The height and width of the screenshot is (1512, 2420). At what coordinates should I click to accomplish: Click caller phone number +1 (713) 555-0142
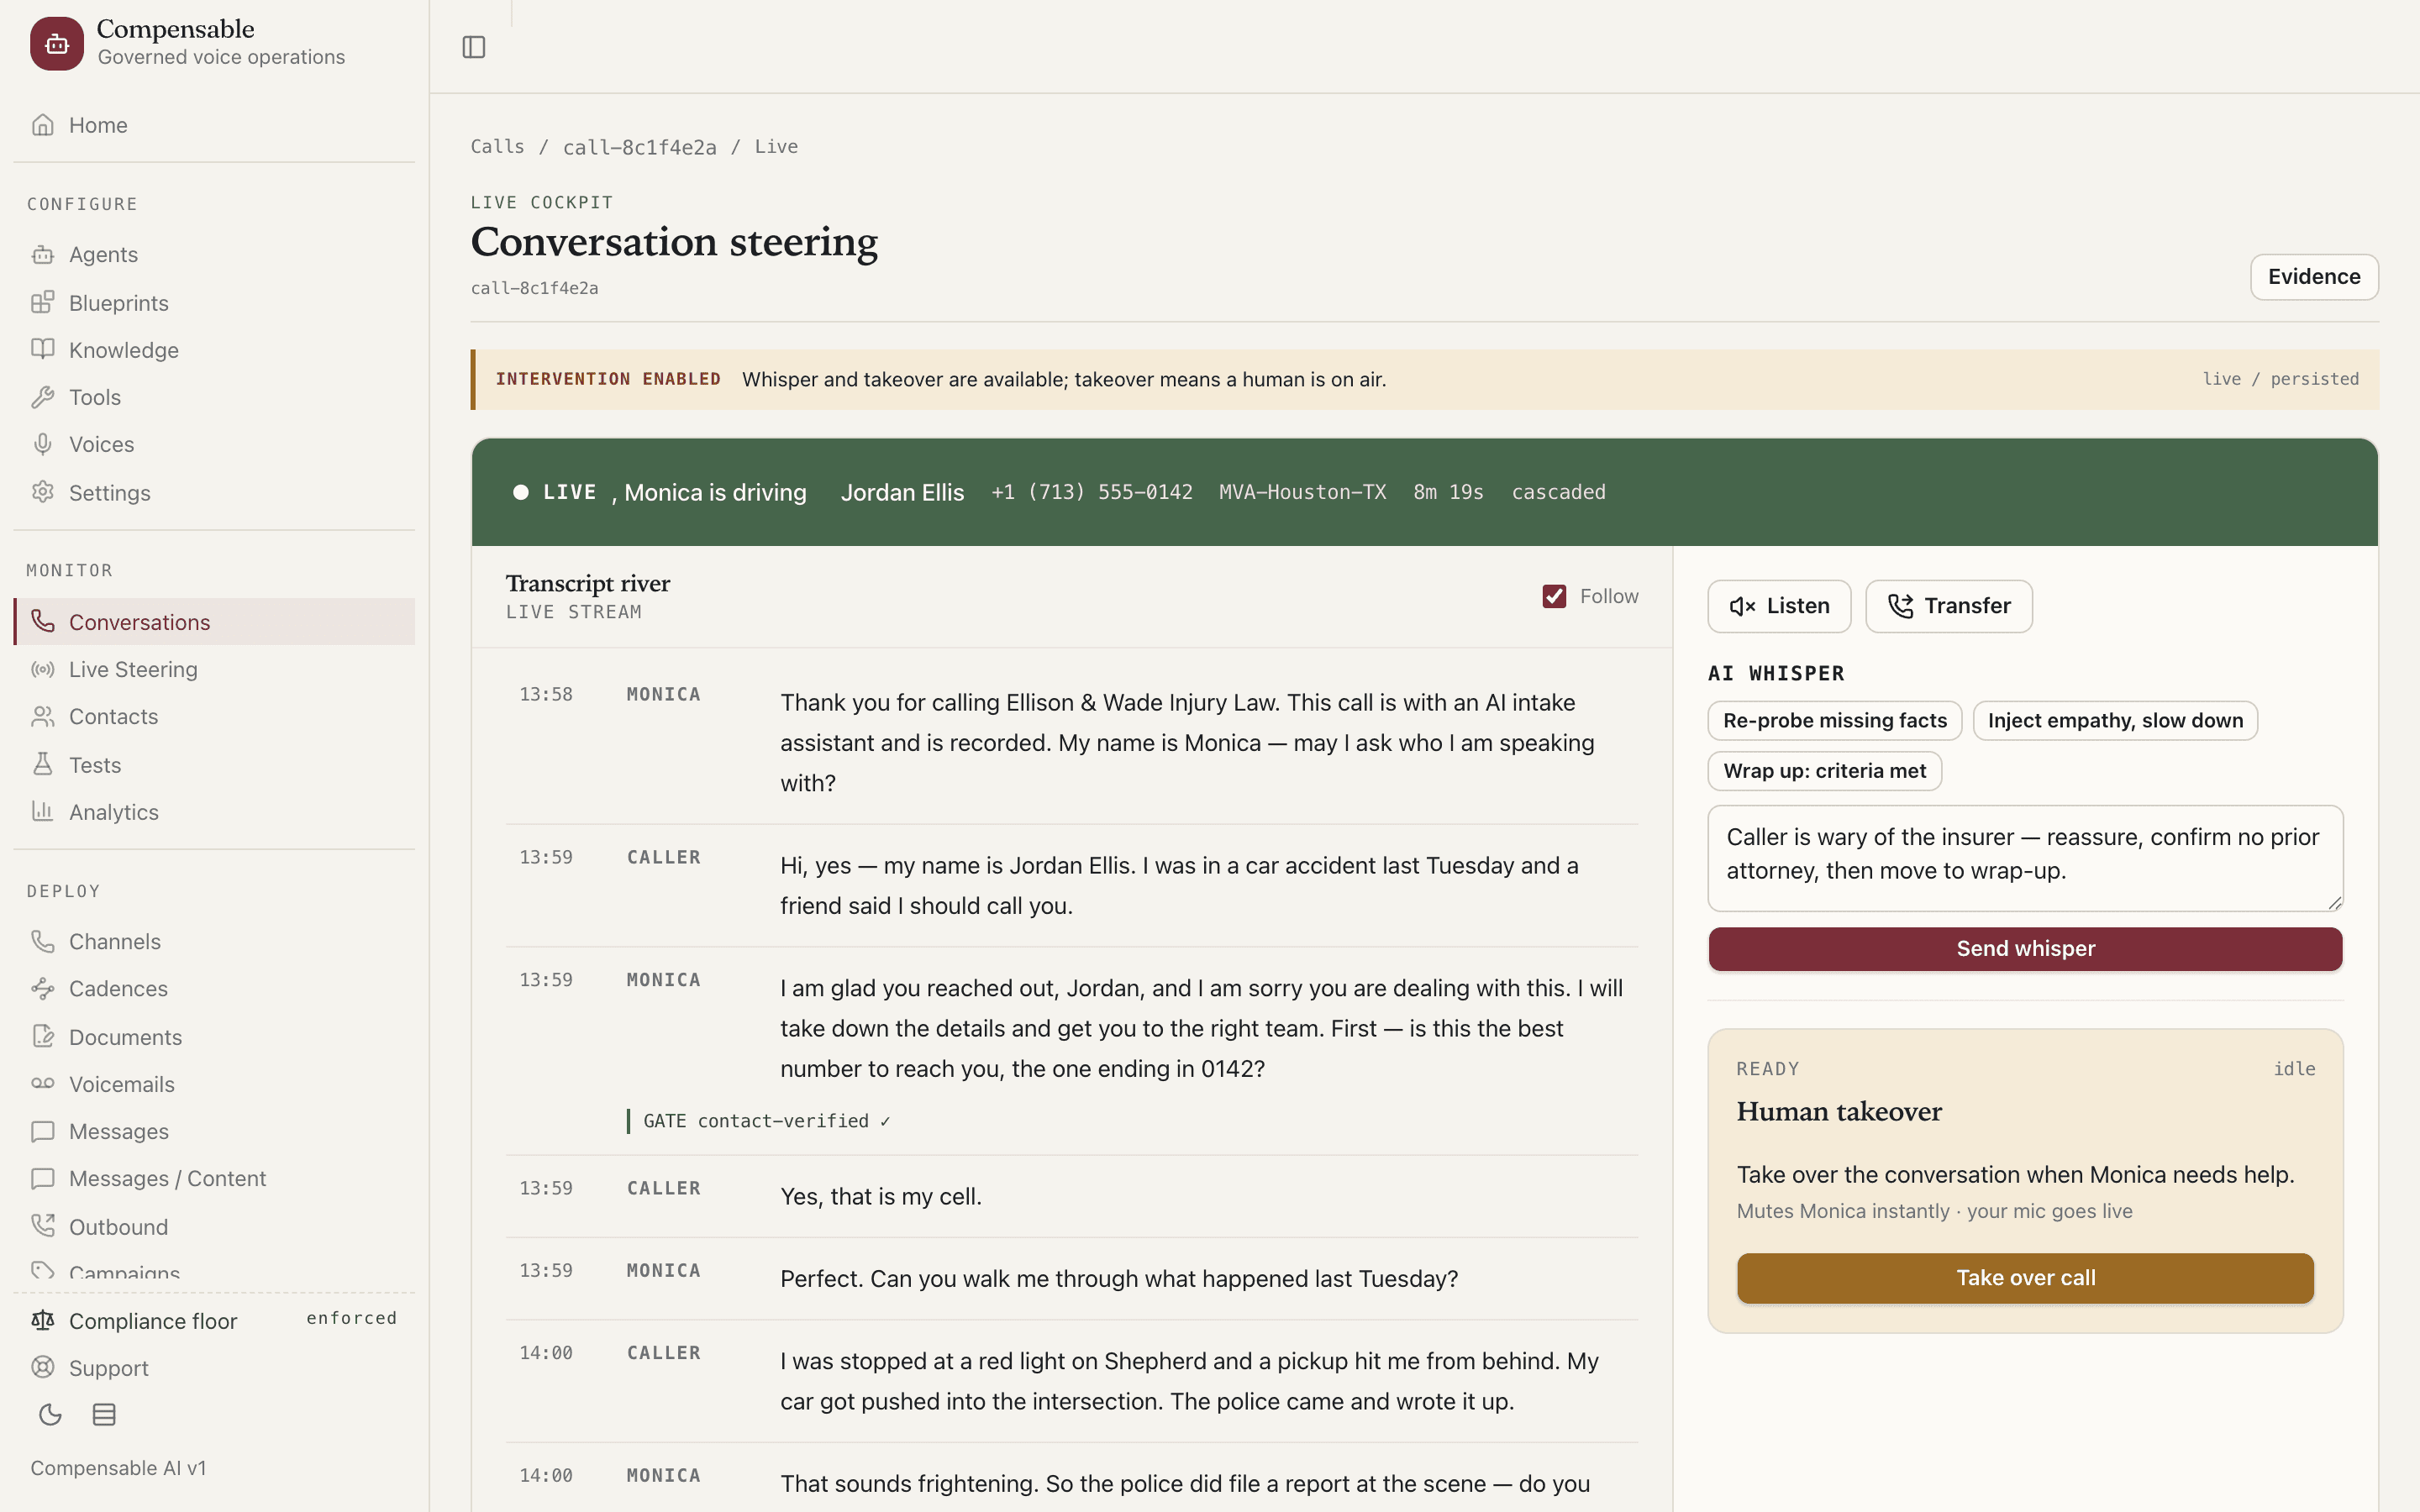click(1092, 492)
